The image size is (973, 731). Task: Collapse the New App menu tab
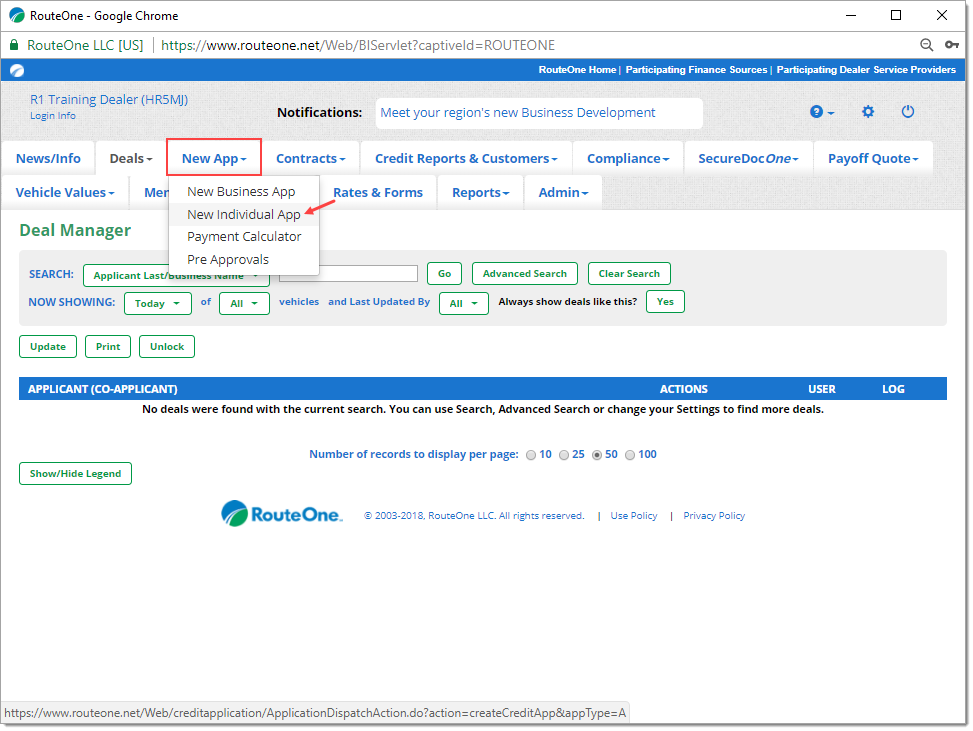tap(213, 158)
